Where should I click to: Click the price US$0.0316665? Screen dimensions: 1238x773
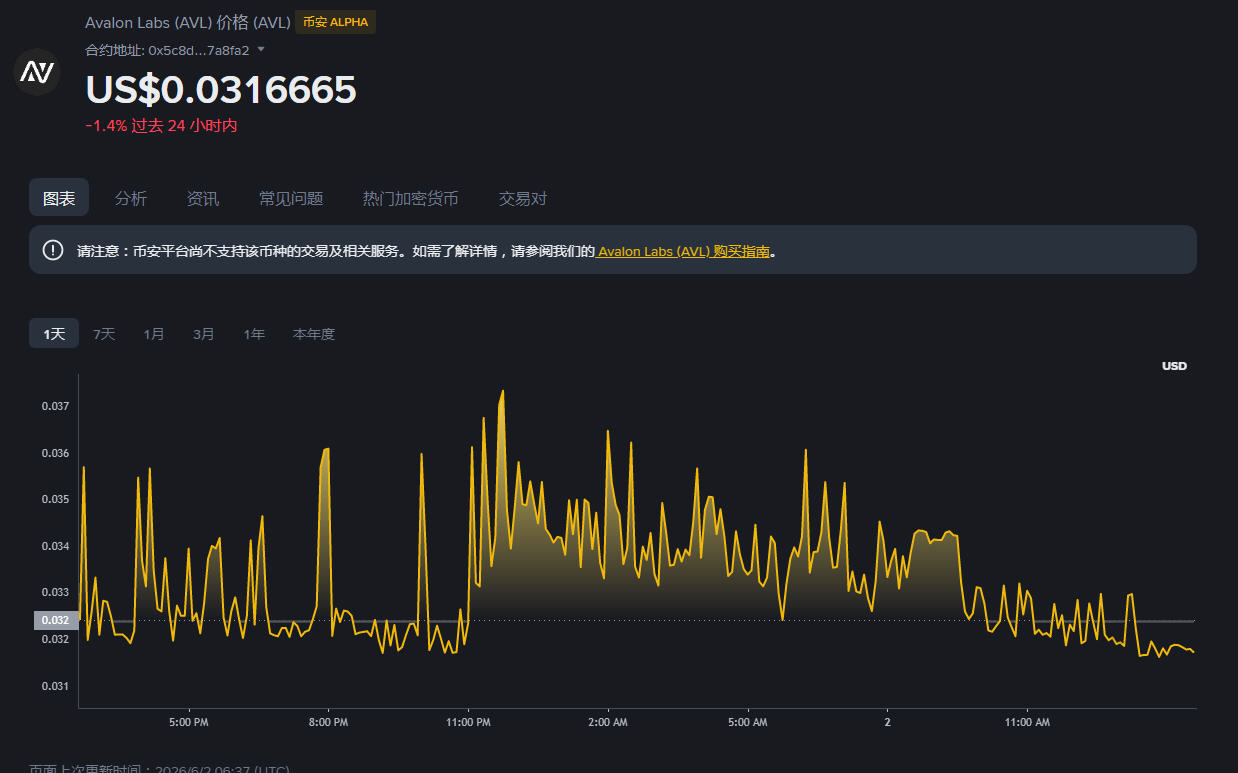point(221,90)
